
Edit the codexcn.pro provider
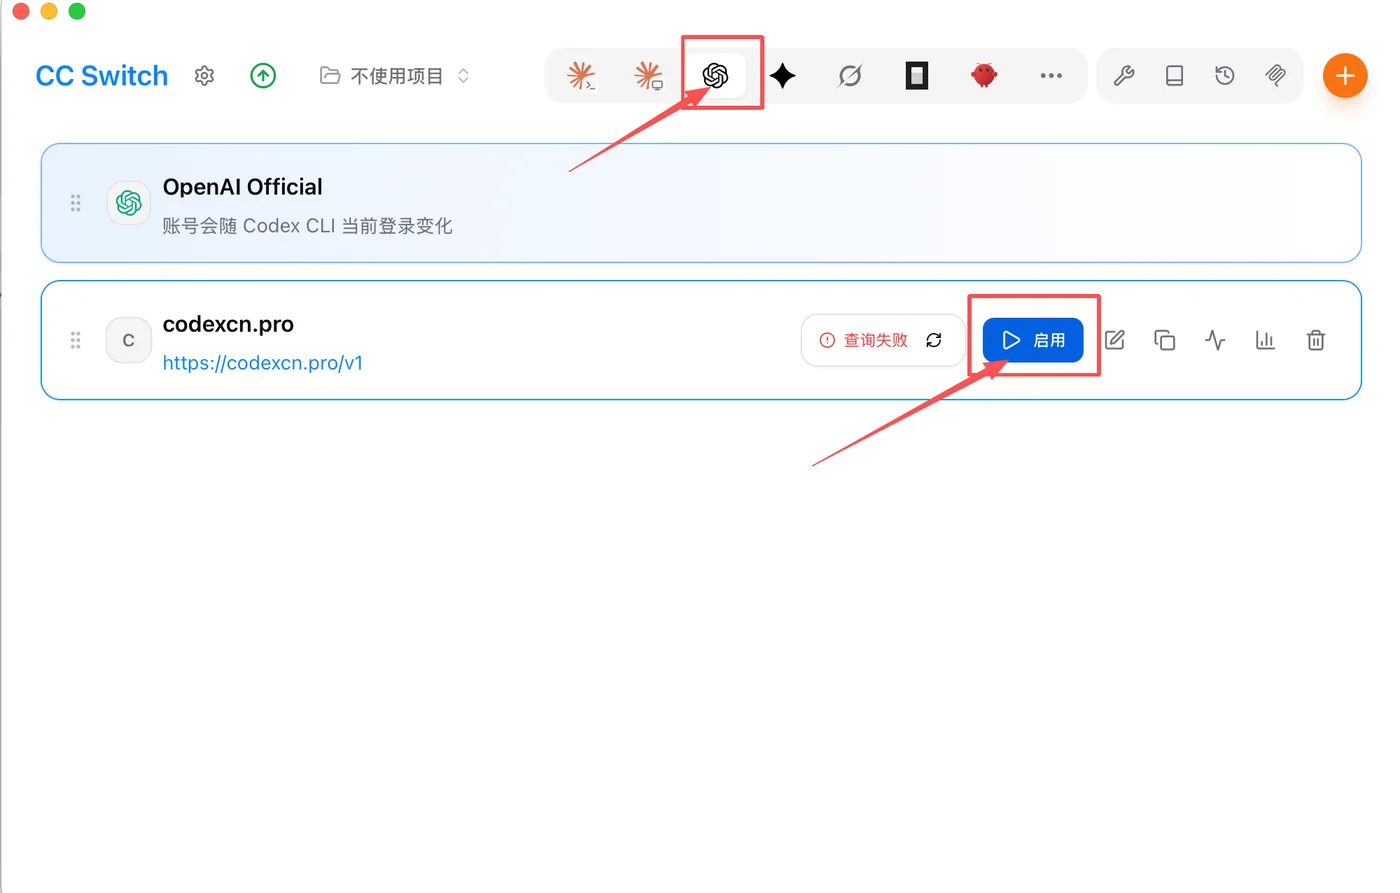coord(1115,340)
